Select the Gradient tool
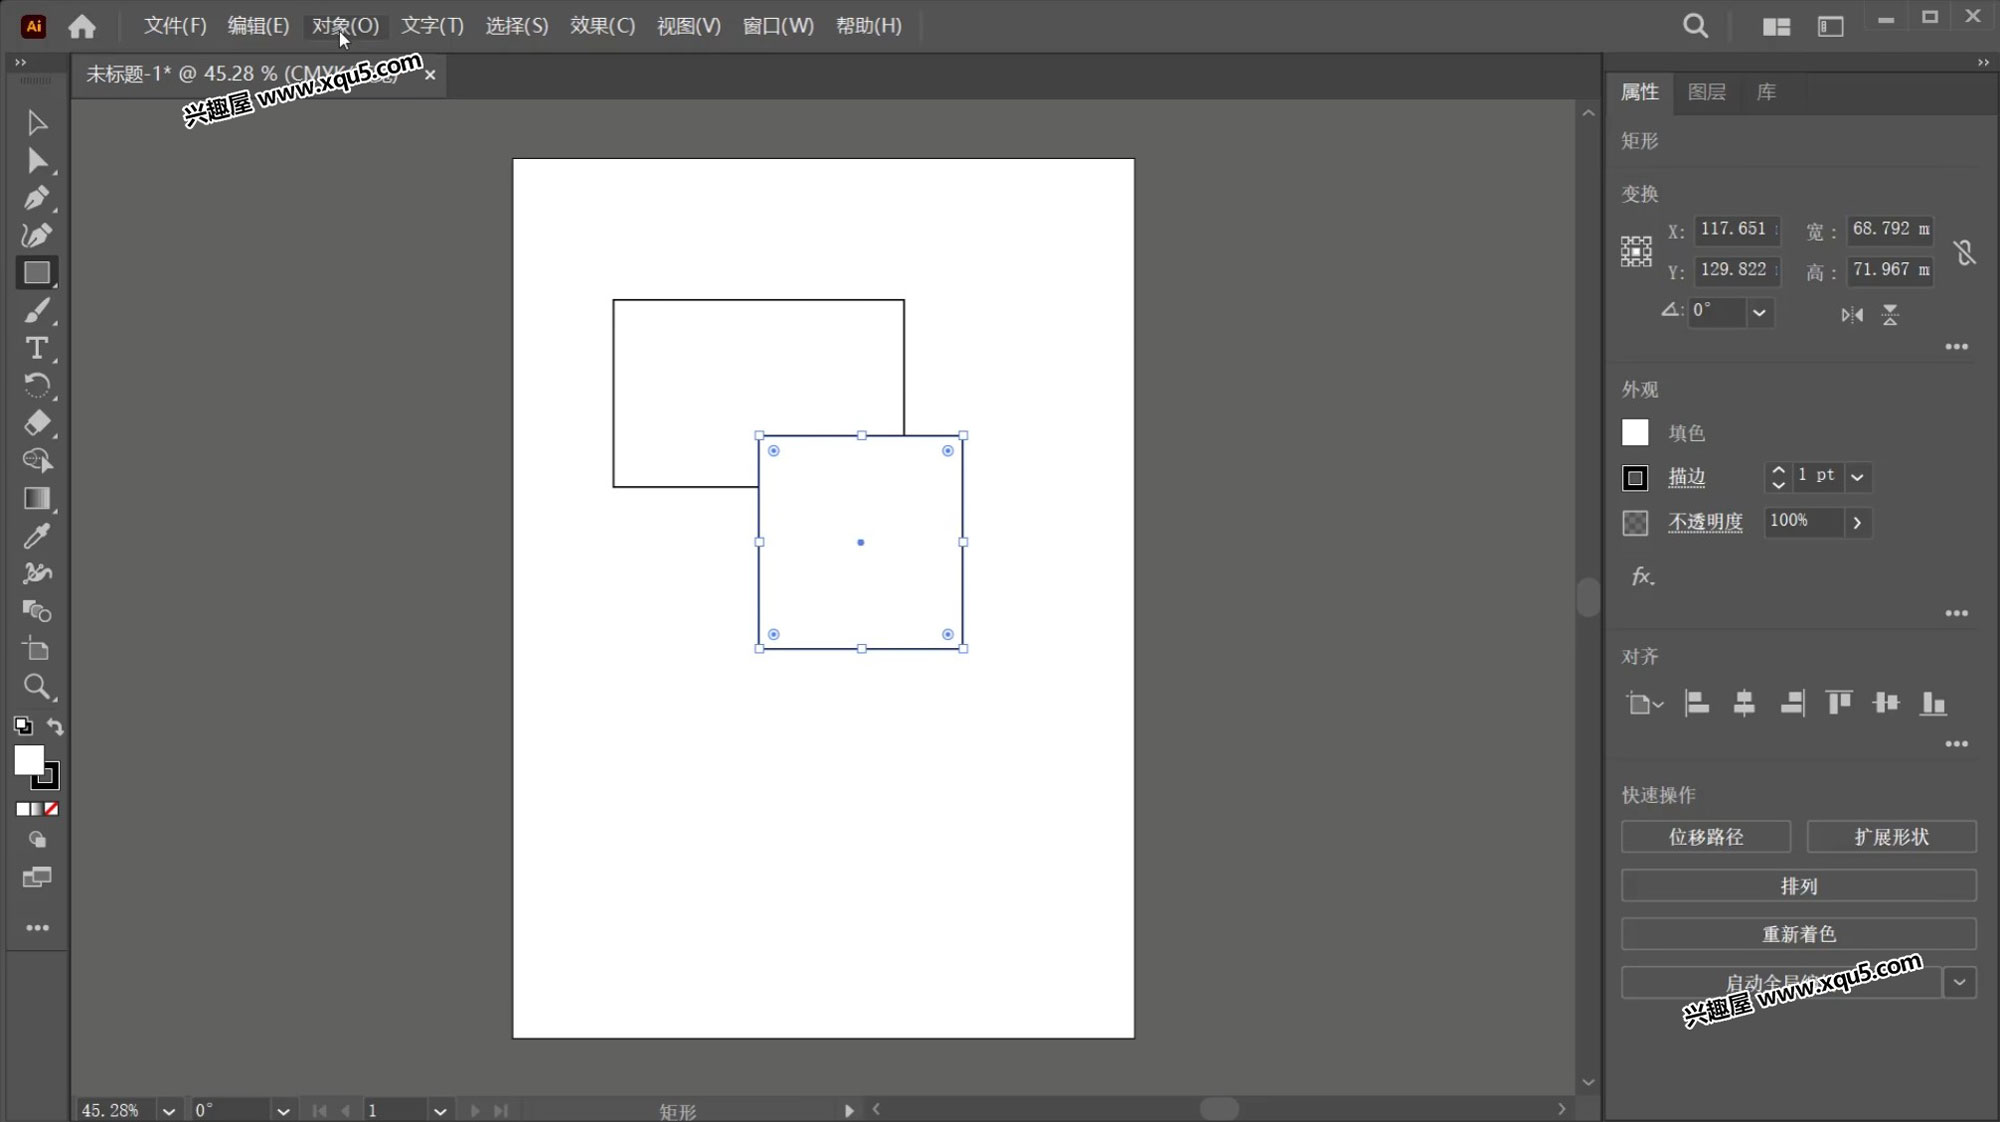The width and height of the screenshot is (2000, 1122). pyautogui.click(x=37, y=498)
